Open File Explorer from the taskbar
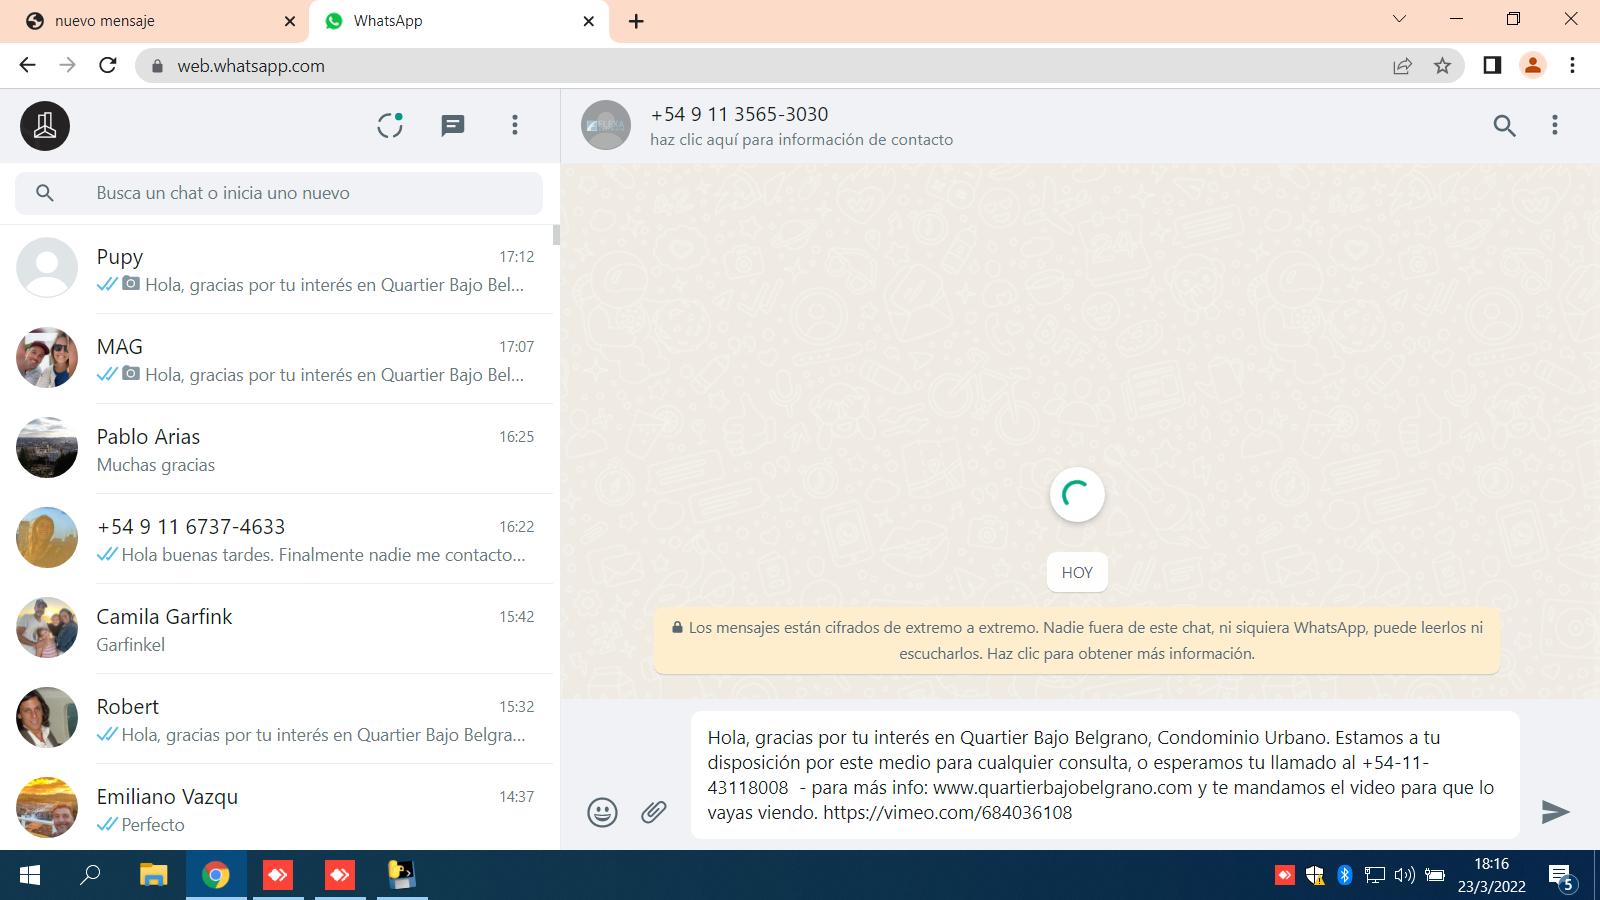Image resolution: width=1600 pixels, height=900 pixels. tap(153, 876)
